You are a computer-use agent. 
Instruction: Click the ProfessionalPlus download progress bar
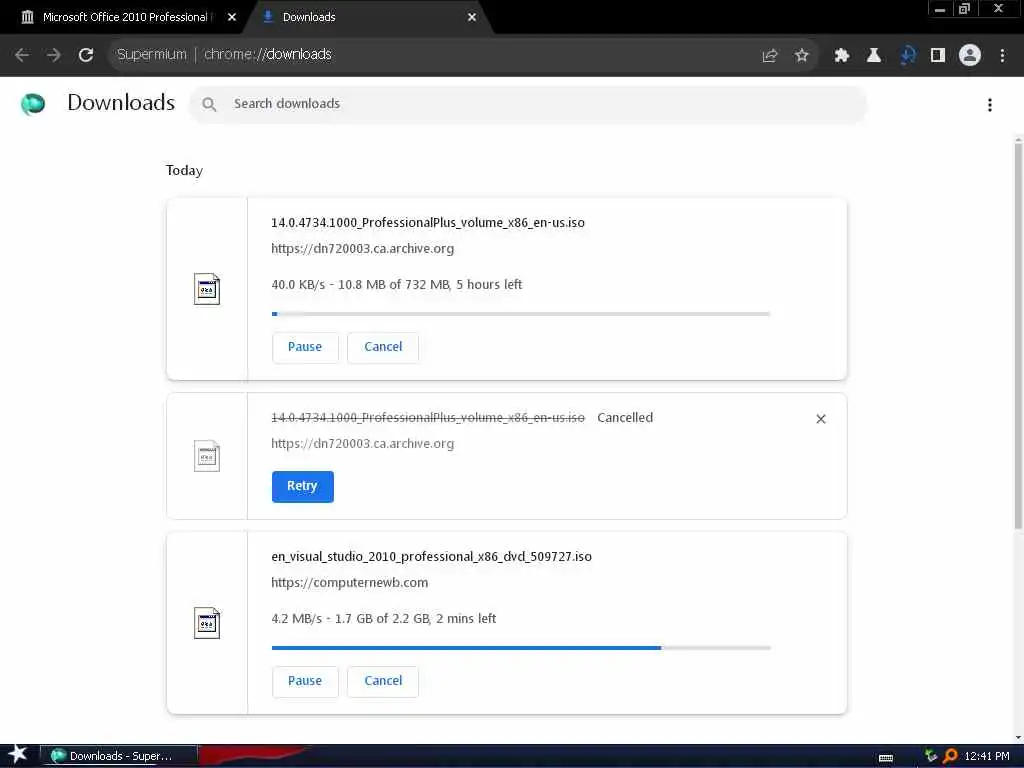pyautogui.click(x=521, y=314)
